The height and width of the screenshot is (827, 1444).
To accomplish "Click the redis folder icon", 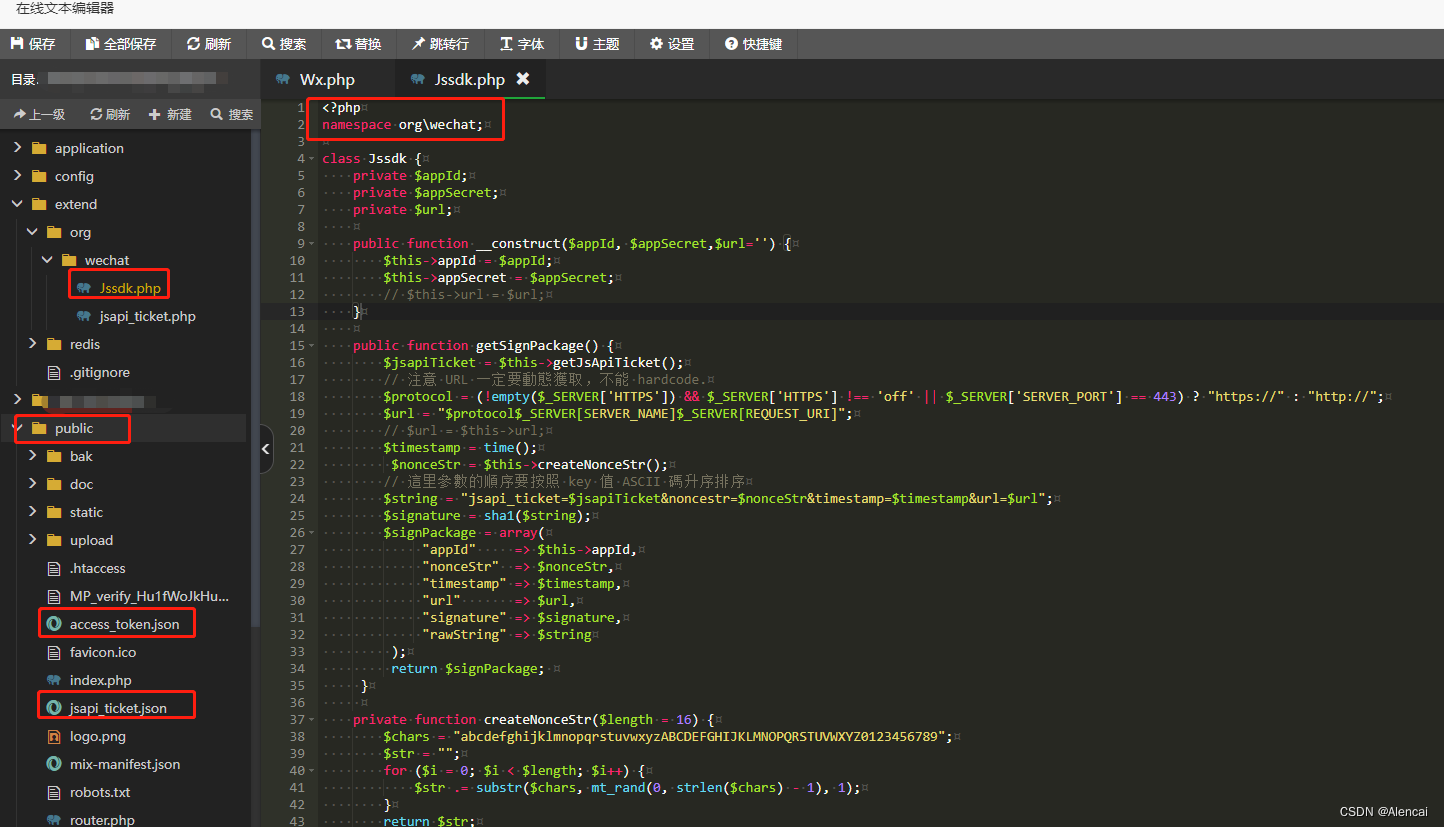I will click(x=54, y=344).
